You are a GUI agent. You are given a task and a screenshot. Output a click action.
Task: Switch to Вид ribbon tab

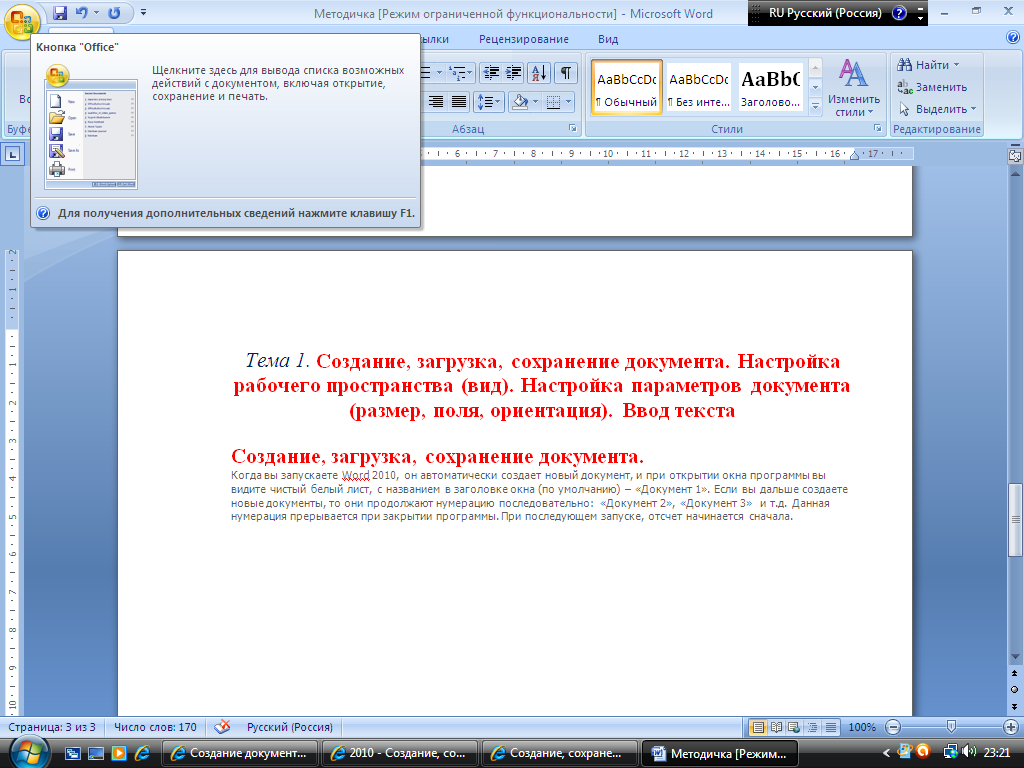608,39
